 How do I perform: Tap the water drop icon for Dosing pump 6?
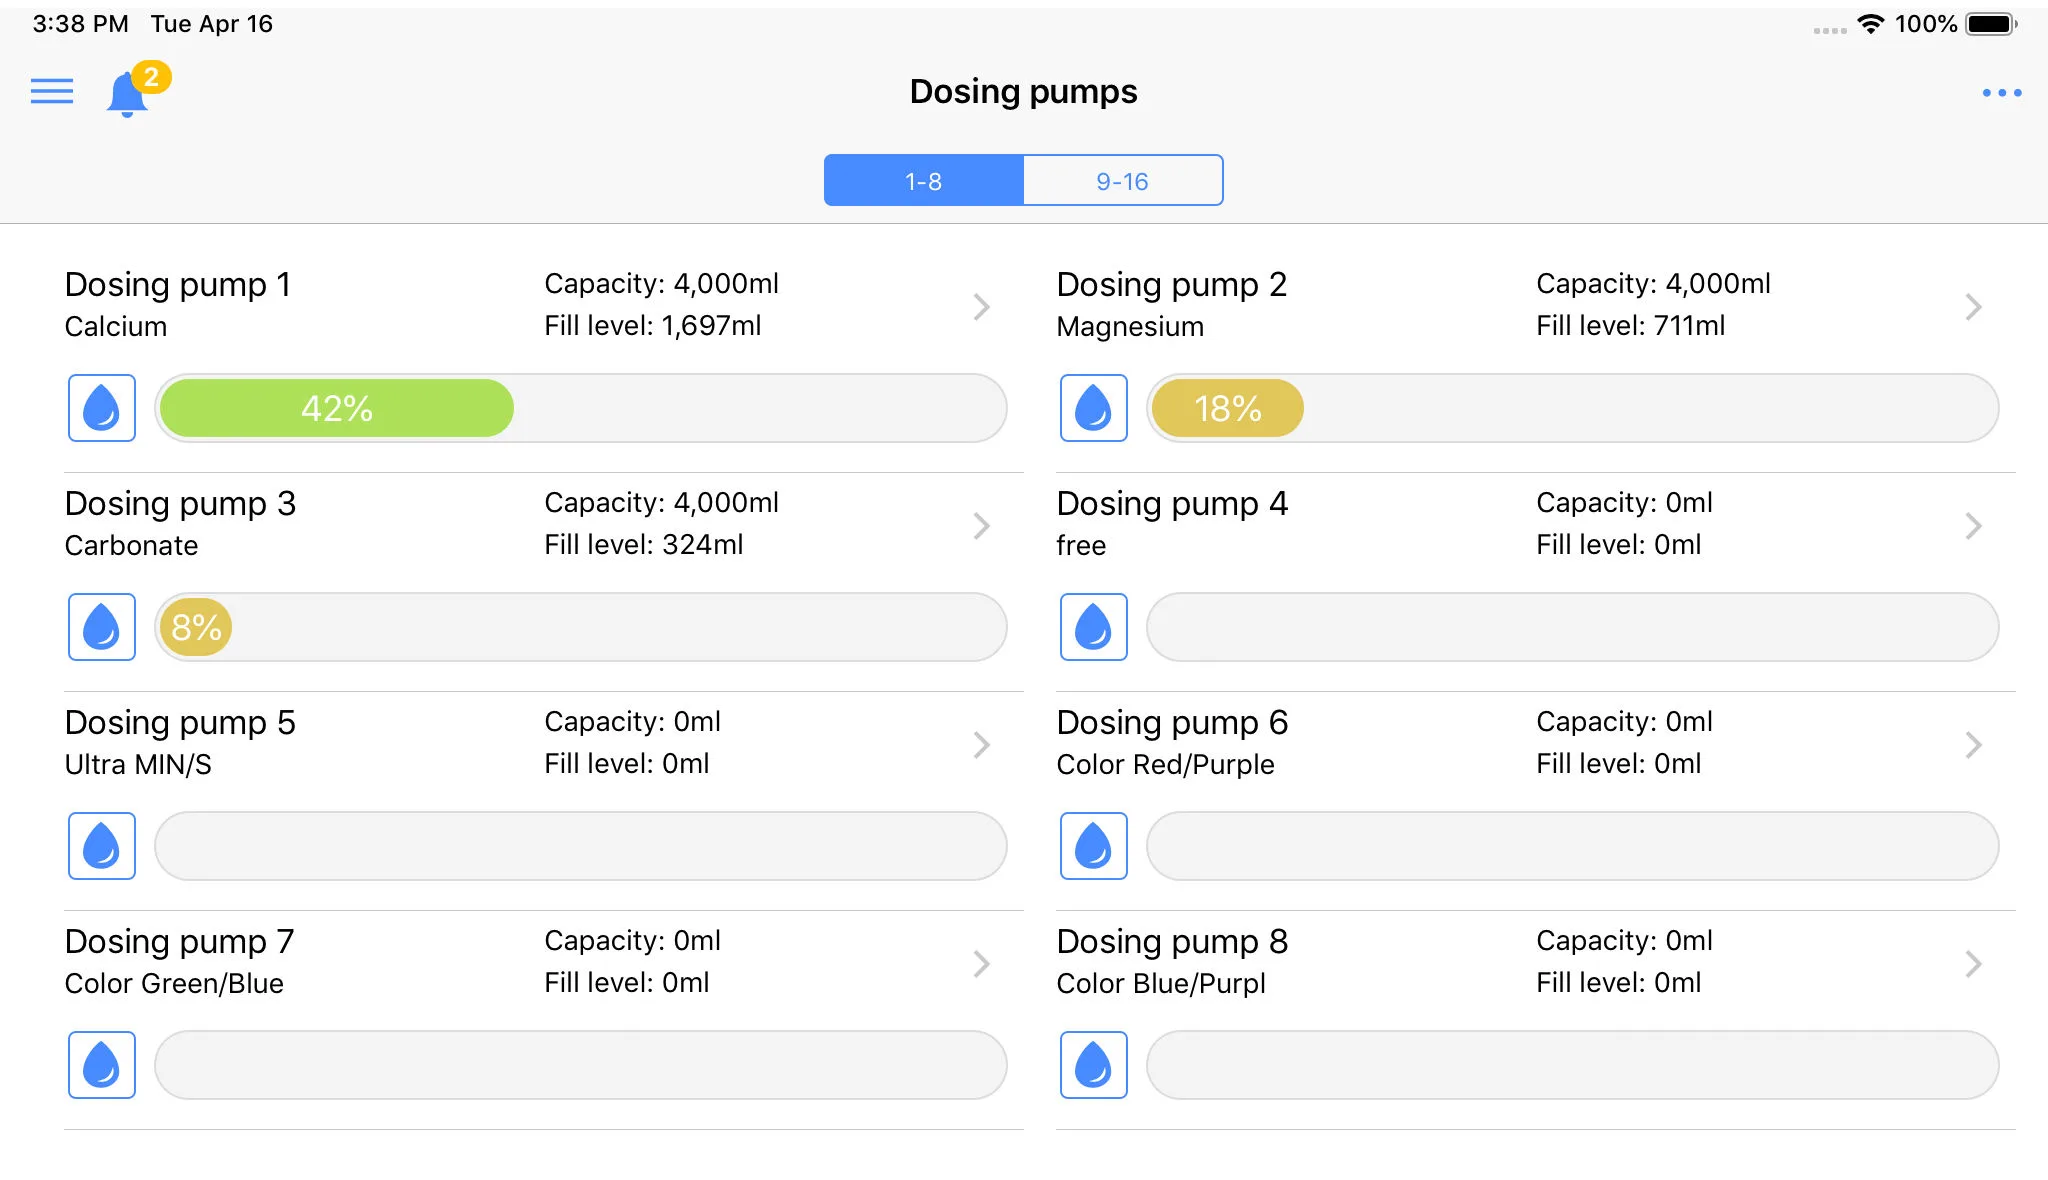pos(1093,846)
